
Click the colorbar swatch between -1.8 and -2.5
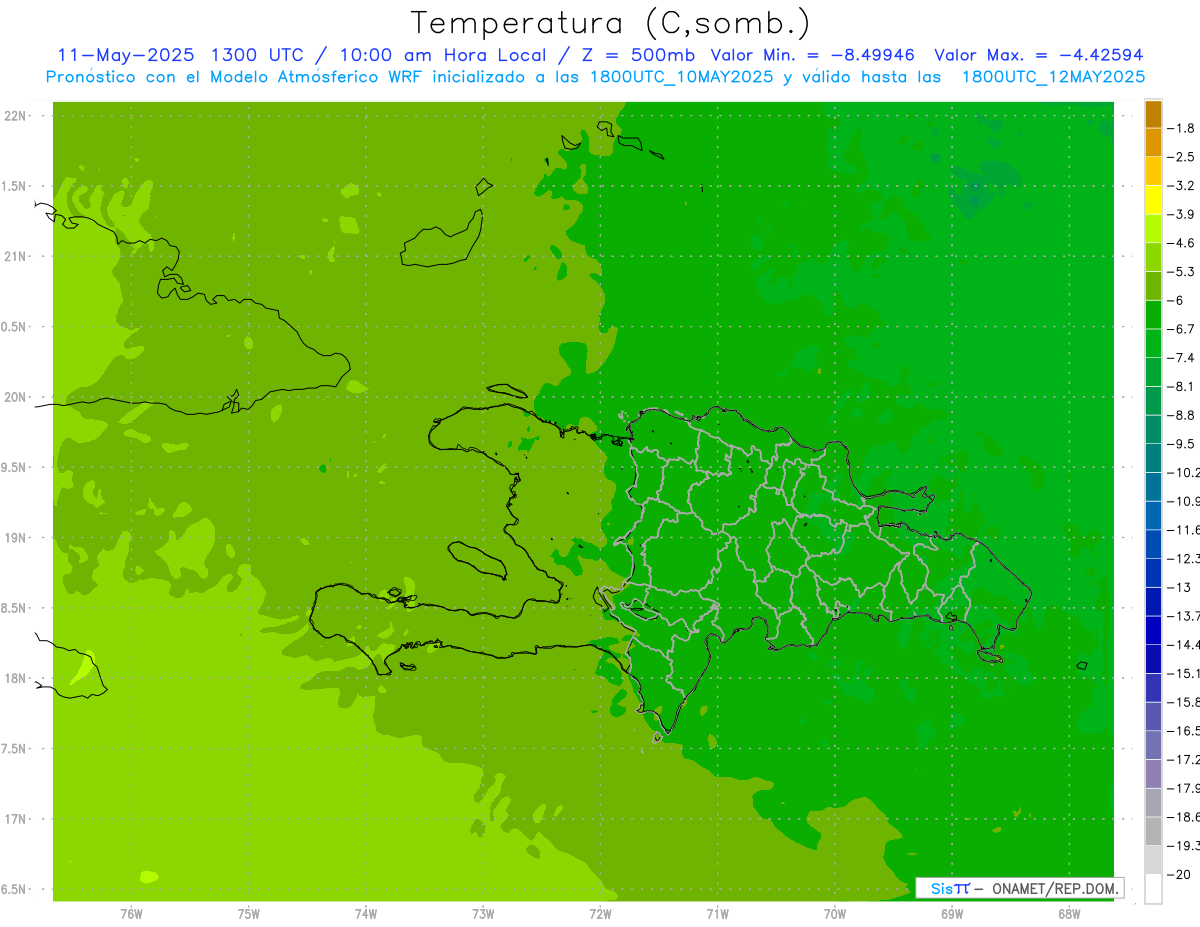coord(1153,142)
